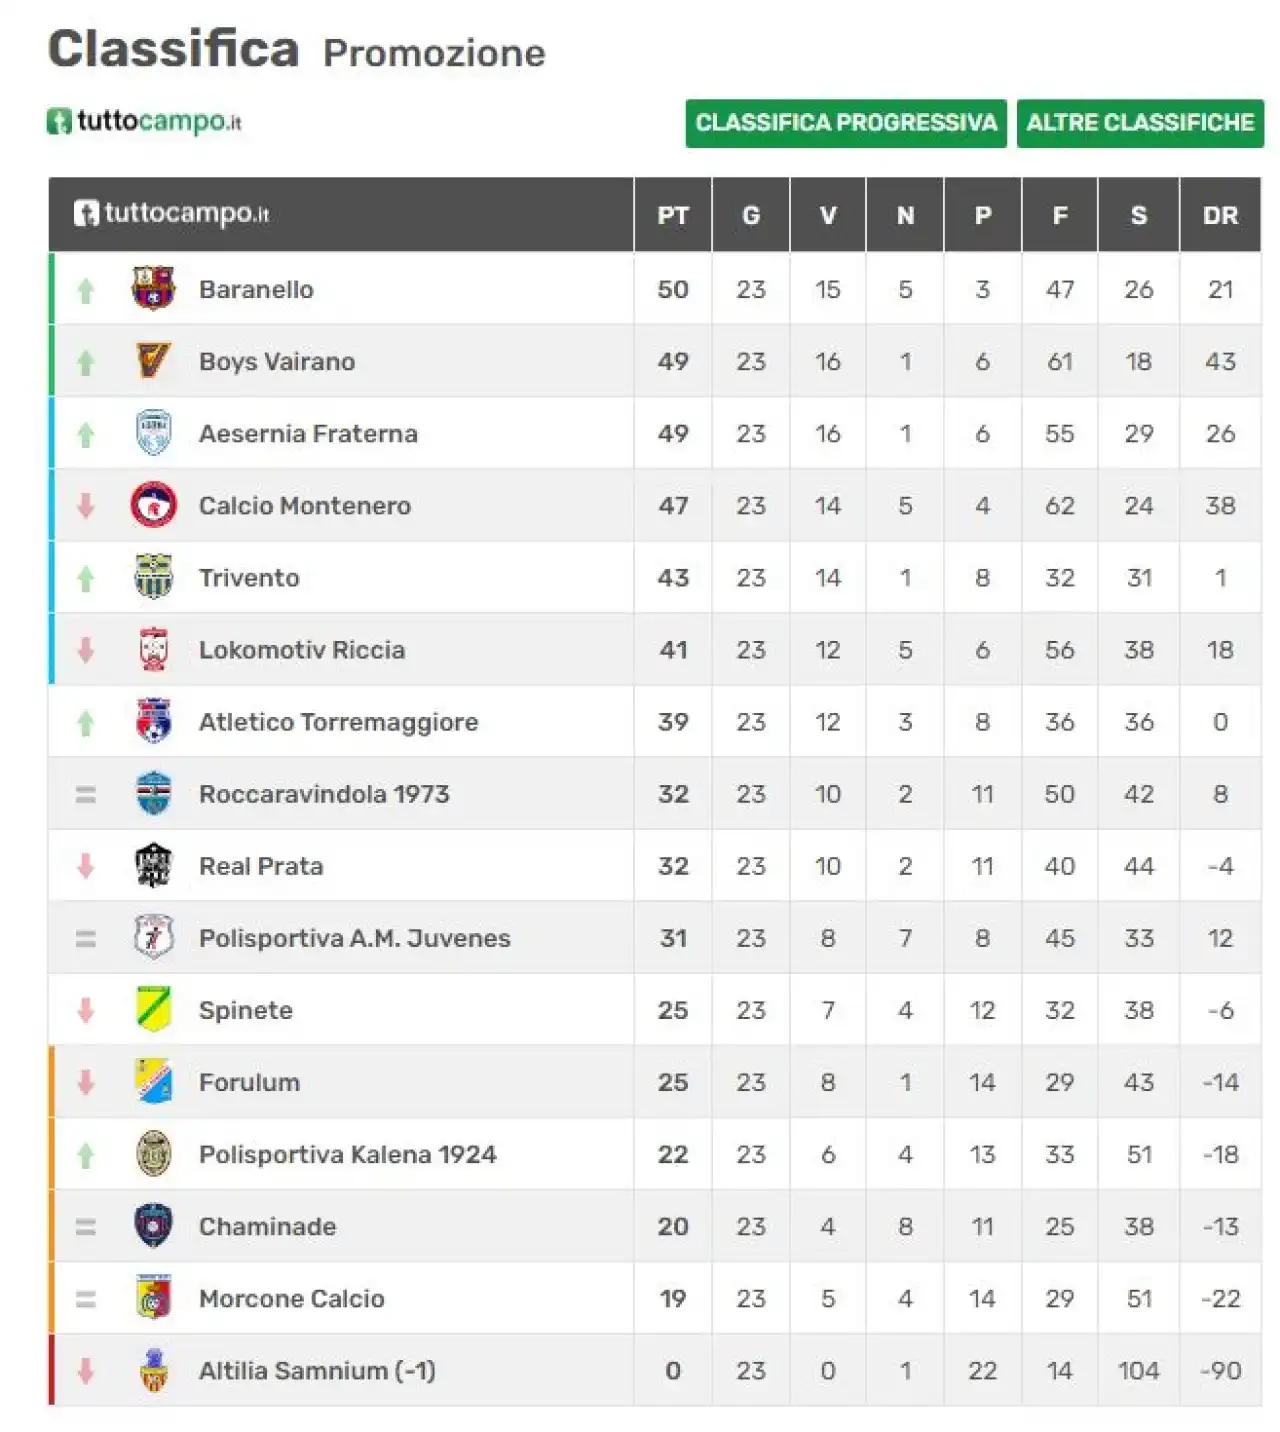Click the tuttocampo.it logo below the title

145,121
